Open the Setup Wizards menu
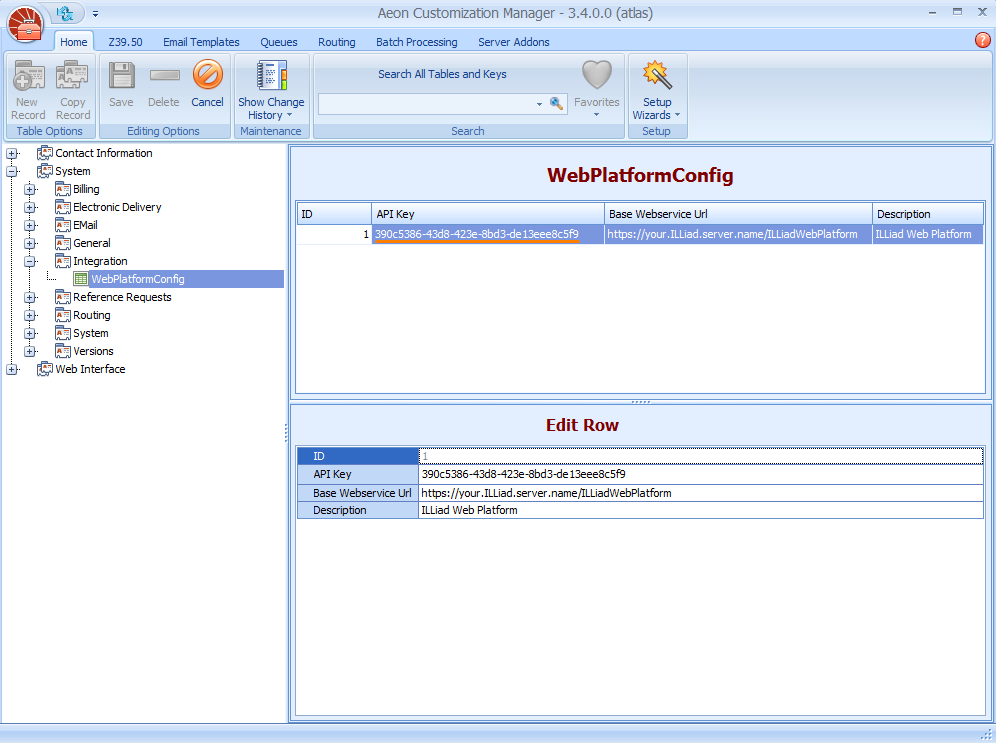996x743 pixels. pyautogui.click(x=657, y=78)
